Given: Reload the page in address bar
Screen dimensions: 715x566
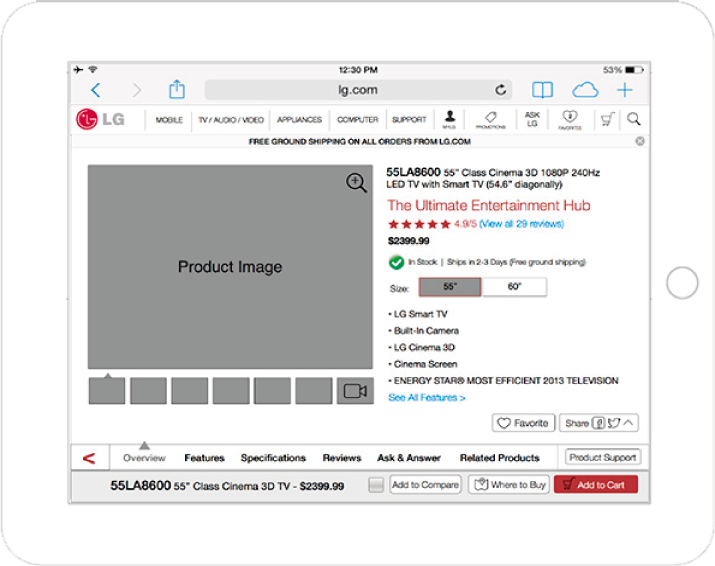Looking at the screenshot, I should pyautogui.click(x=500, y=90).
